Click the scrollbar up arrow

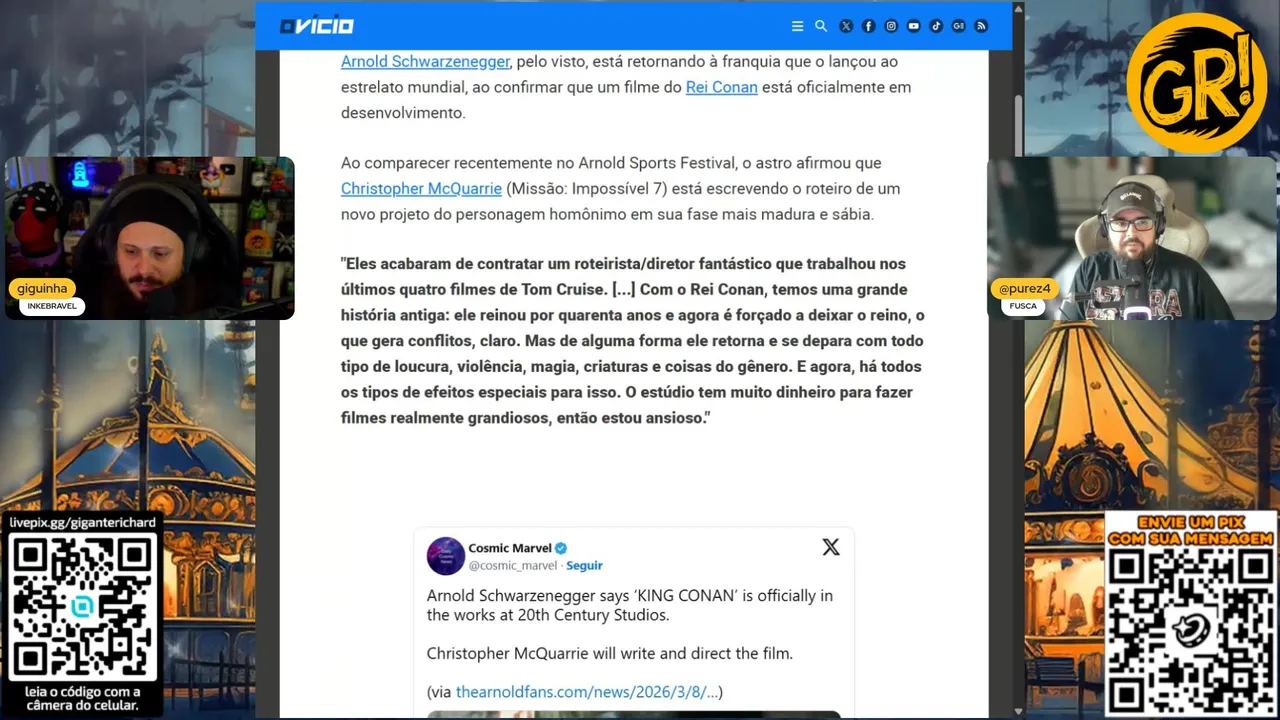[x=1018, y=9]
